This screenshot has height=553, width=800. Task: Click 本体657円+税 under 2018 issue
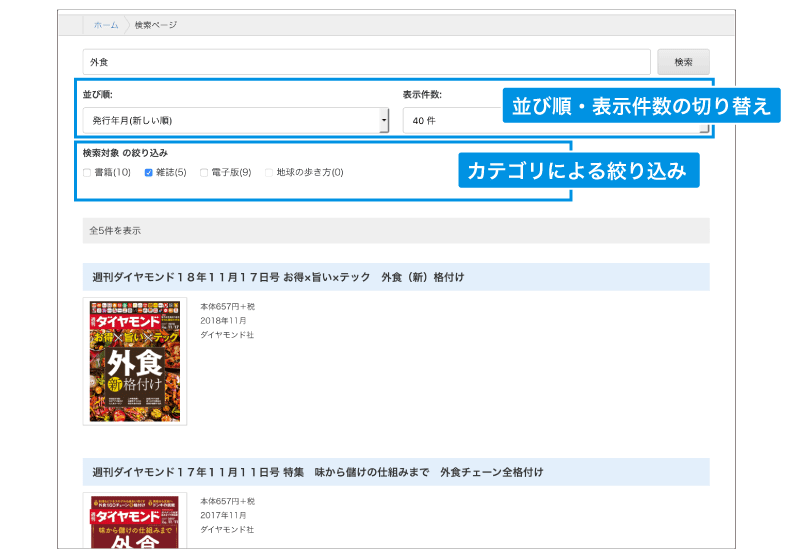pyautogui.click(x=227, y=307)
